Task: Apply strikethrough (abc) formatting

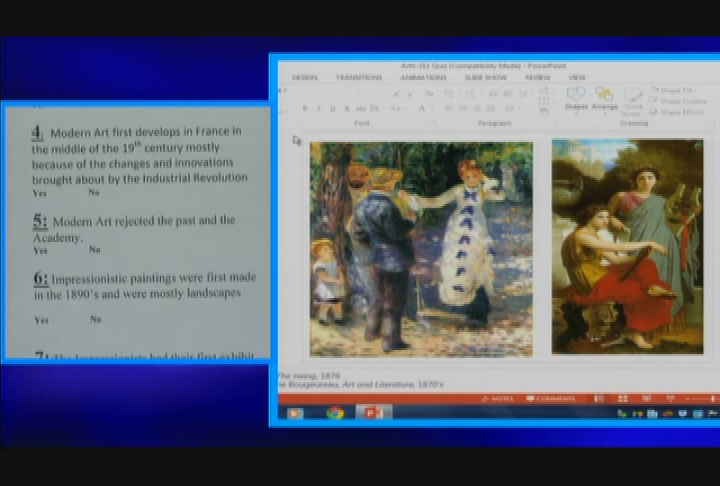Action: pos(360,108)
